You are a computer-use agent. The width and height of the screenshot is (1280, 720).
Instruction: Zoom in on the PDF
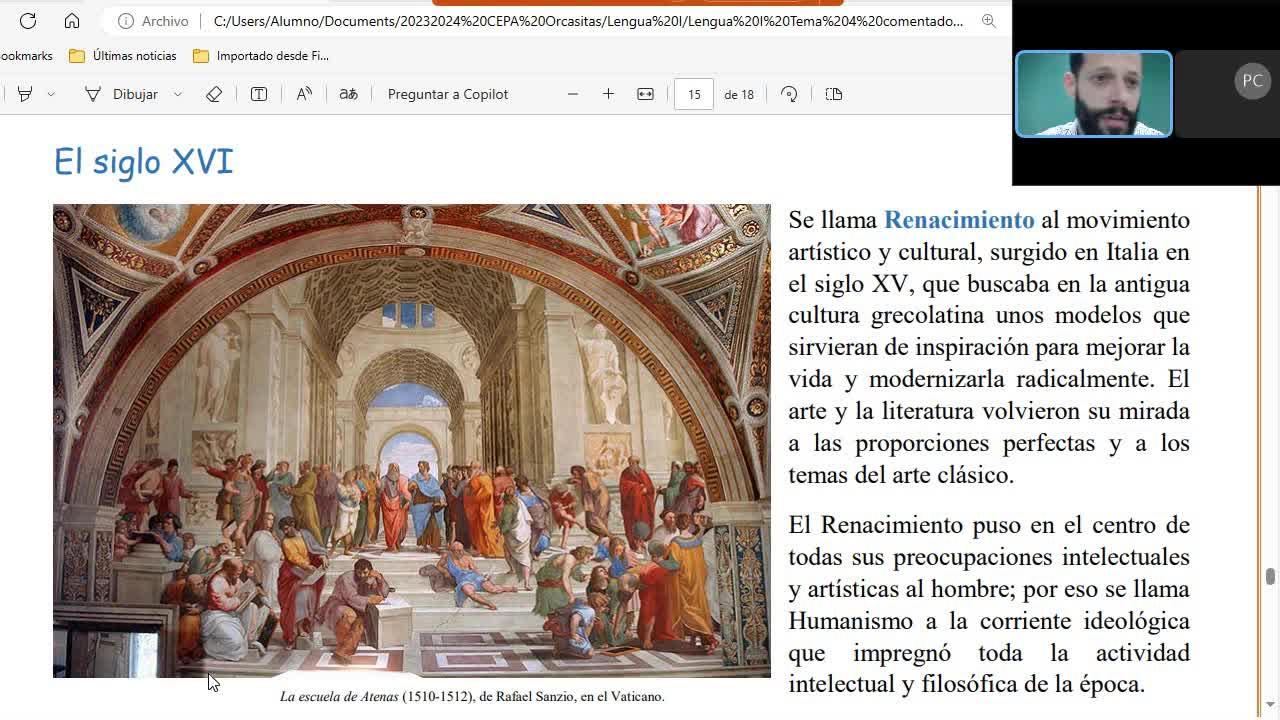[608, 94]
